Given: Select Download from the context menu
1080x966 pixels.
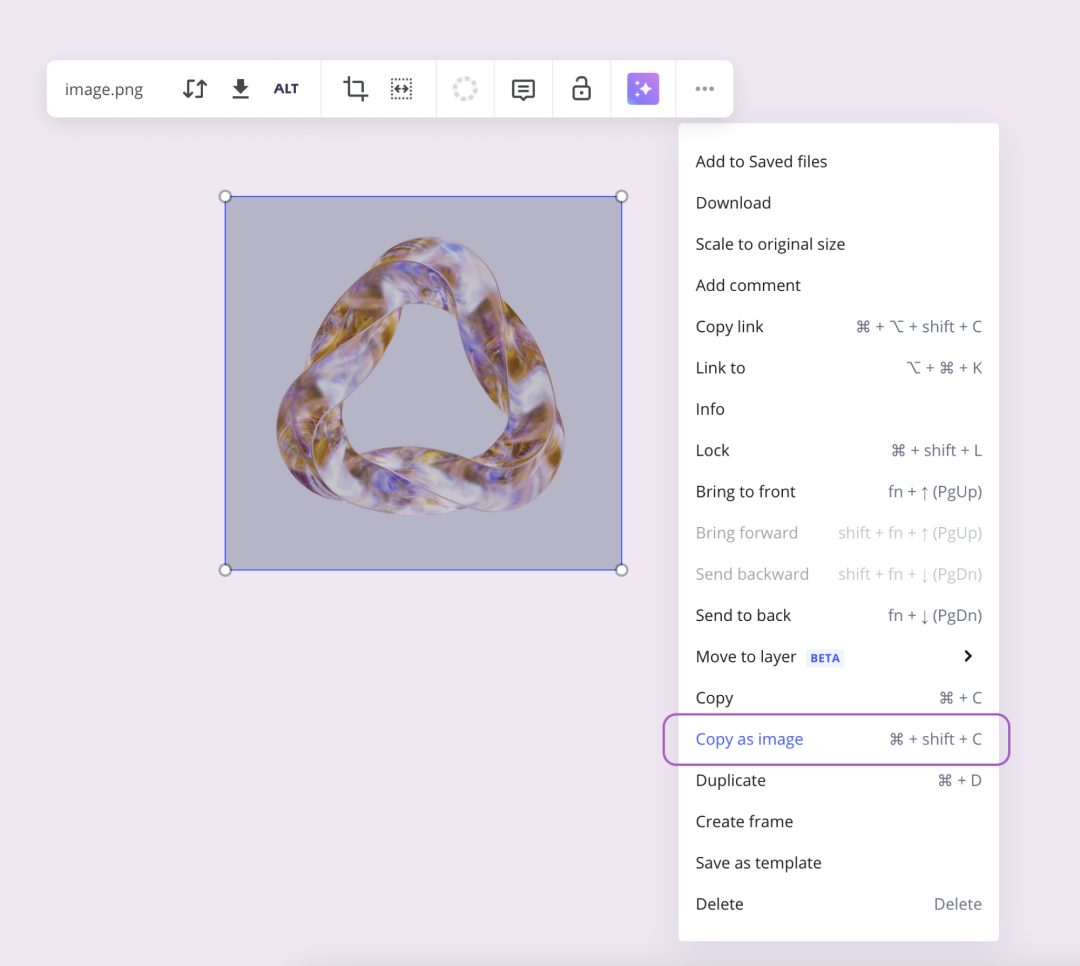Looking at the screenshot, I should click(838, 203).
